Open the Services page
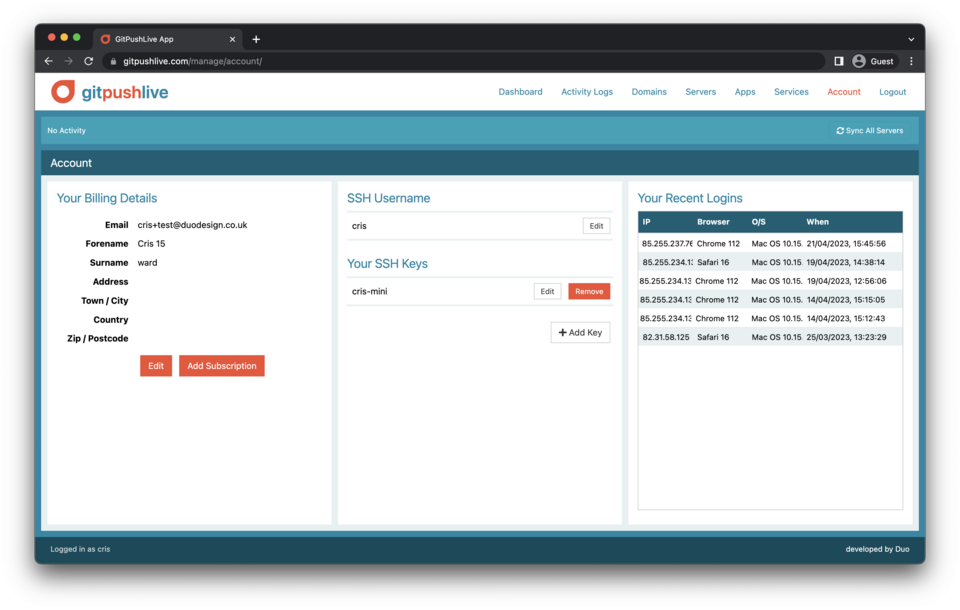The height and width of the screenshot is (610, 960). [x=791, y=92]
